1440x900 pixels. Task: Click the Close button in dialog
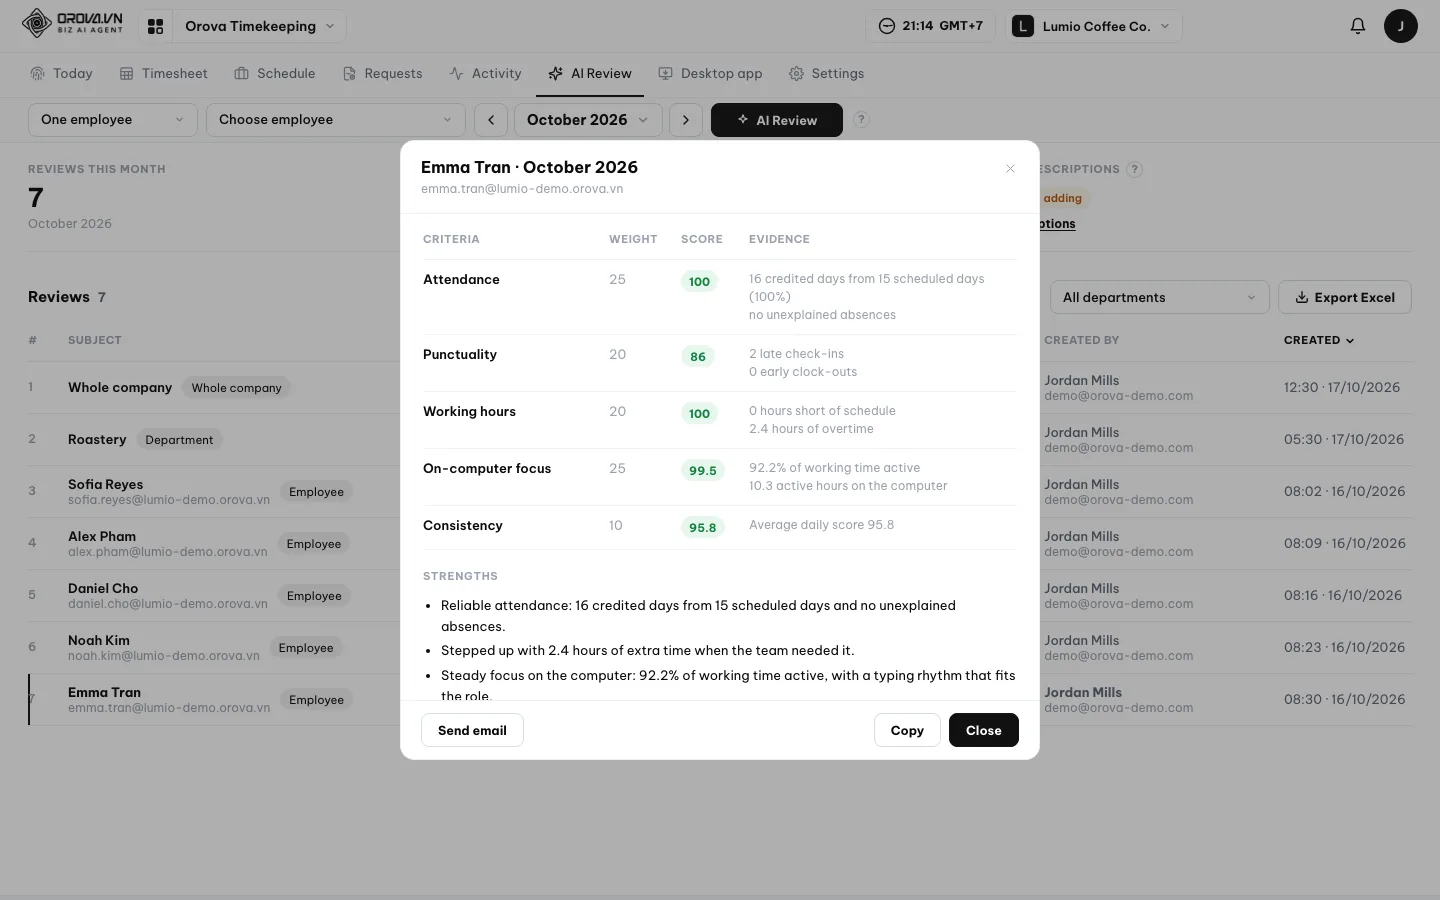click(x=984, y=730)
